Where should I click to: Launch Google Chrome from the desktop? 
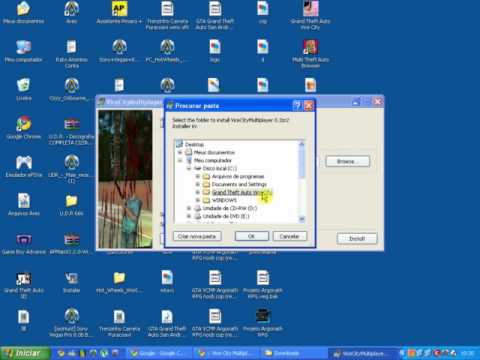point(23,128)
